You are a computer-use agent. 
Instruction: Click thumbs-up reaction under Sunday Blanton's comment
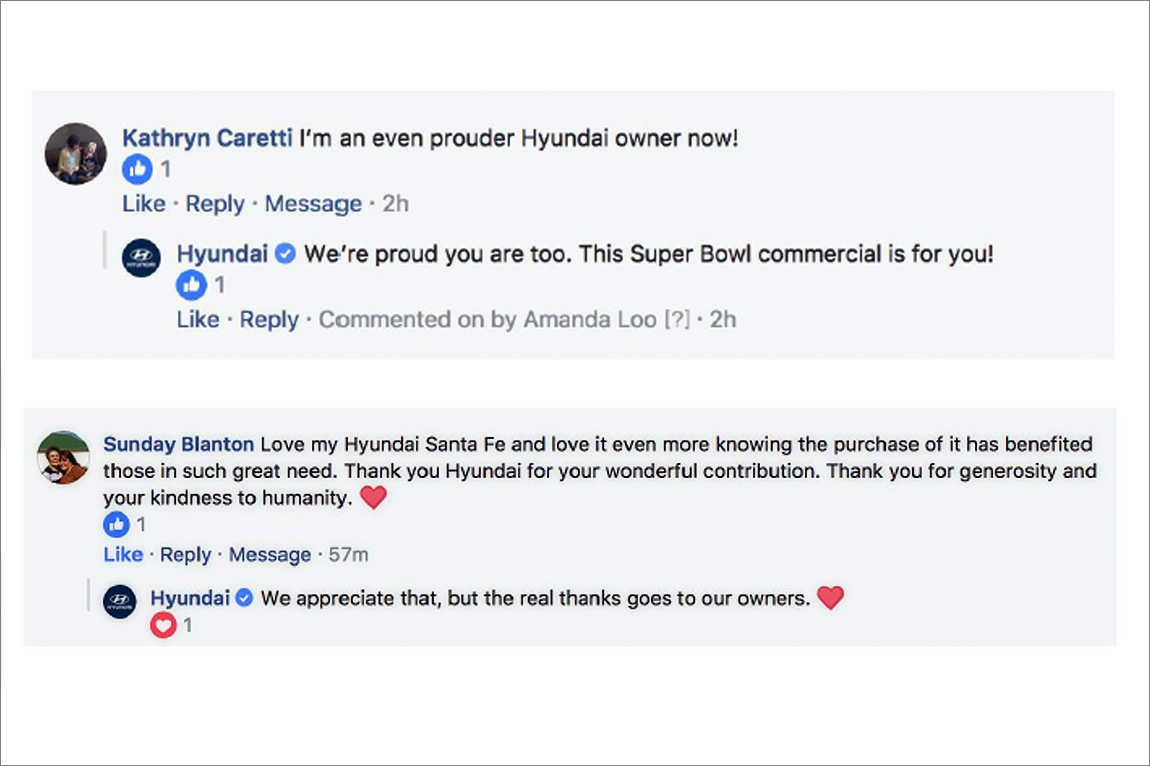(117, 524)
